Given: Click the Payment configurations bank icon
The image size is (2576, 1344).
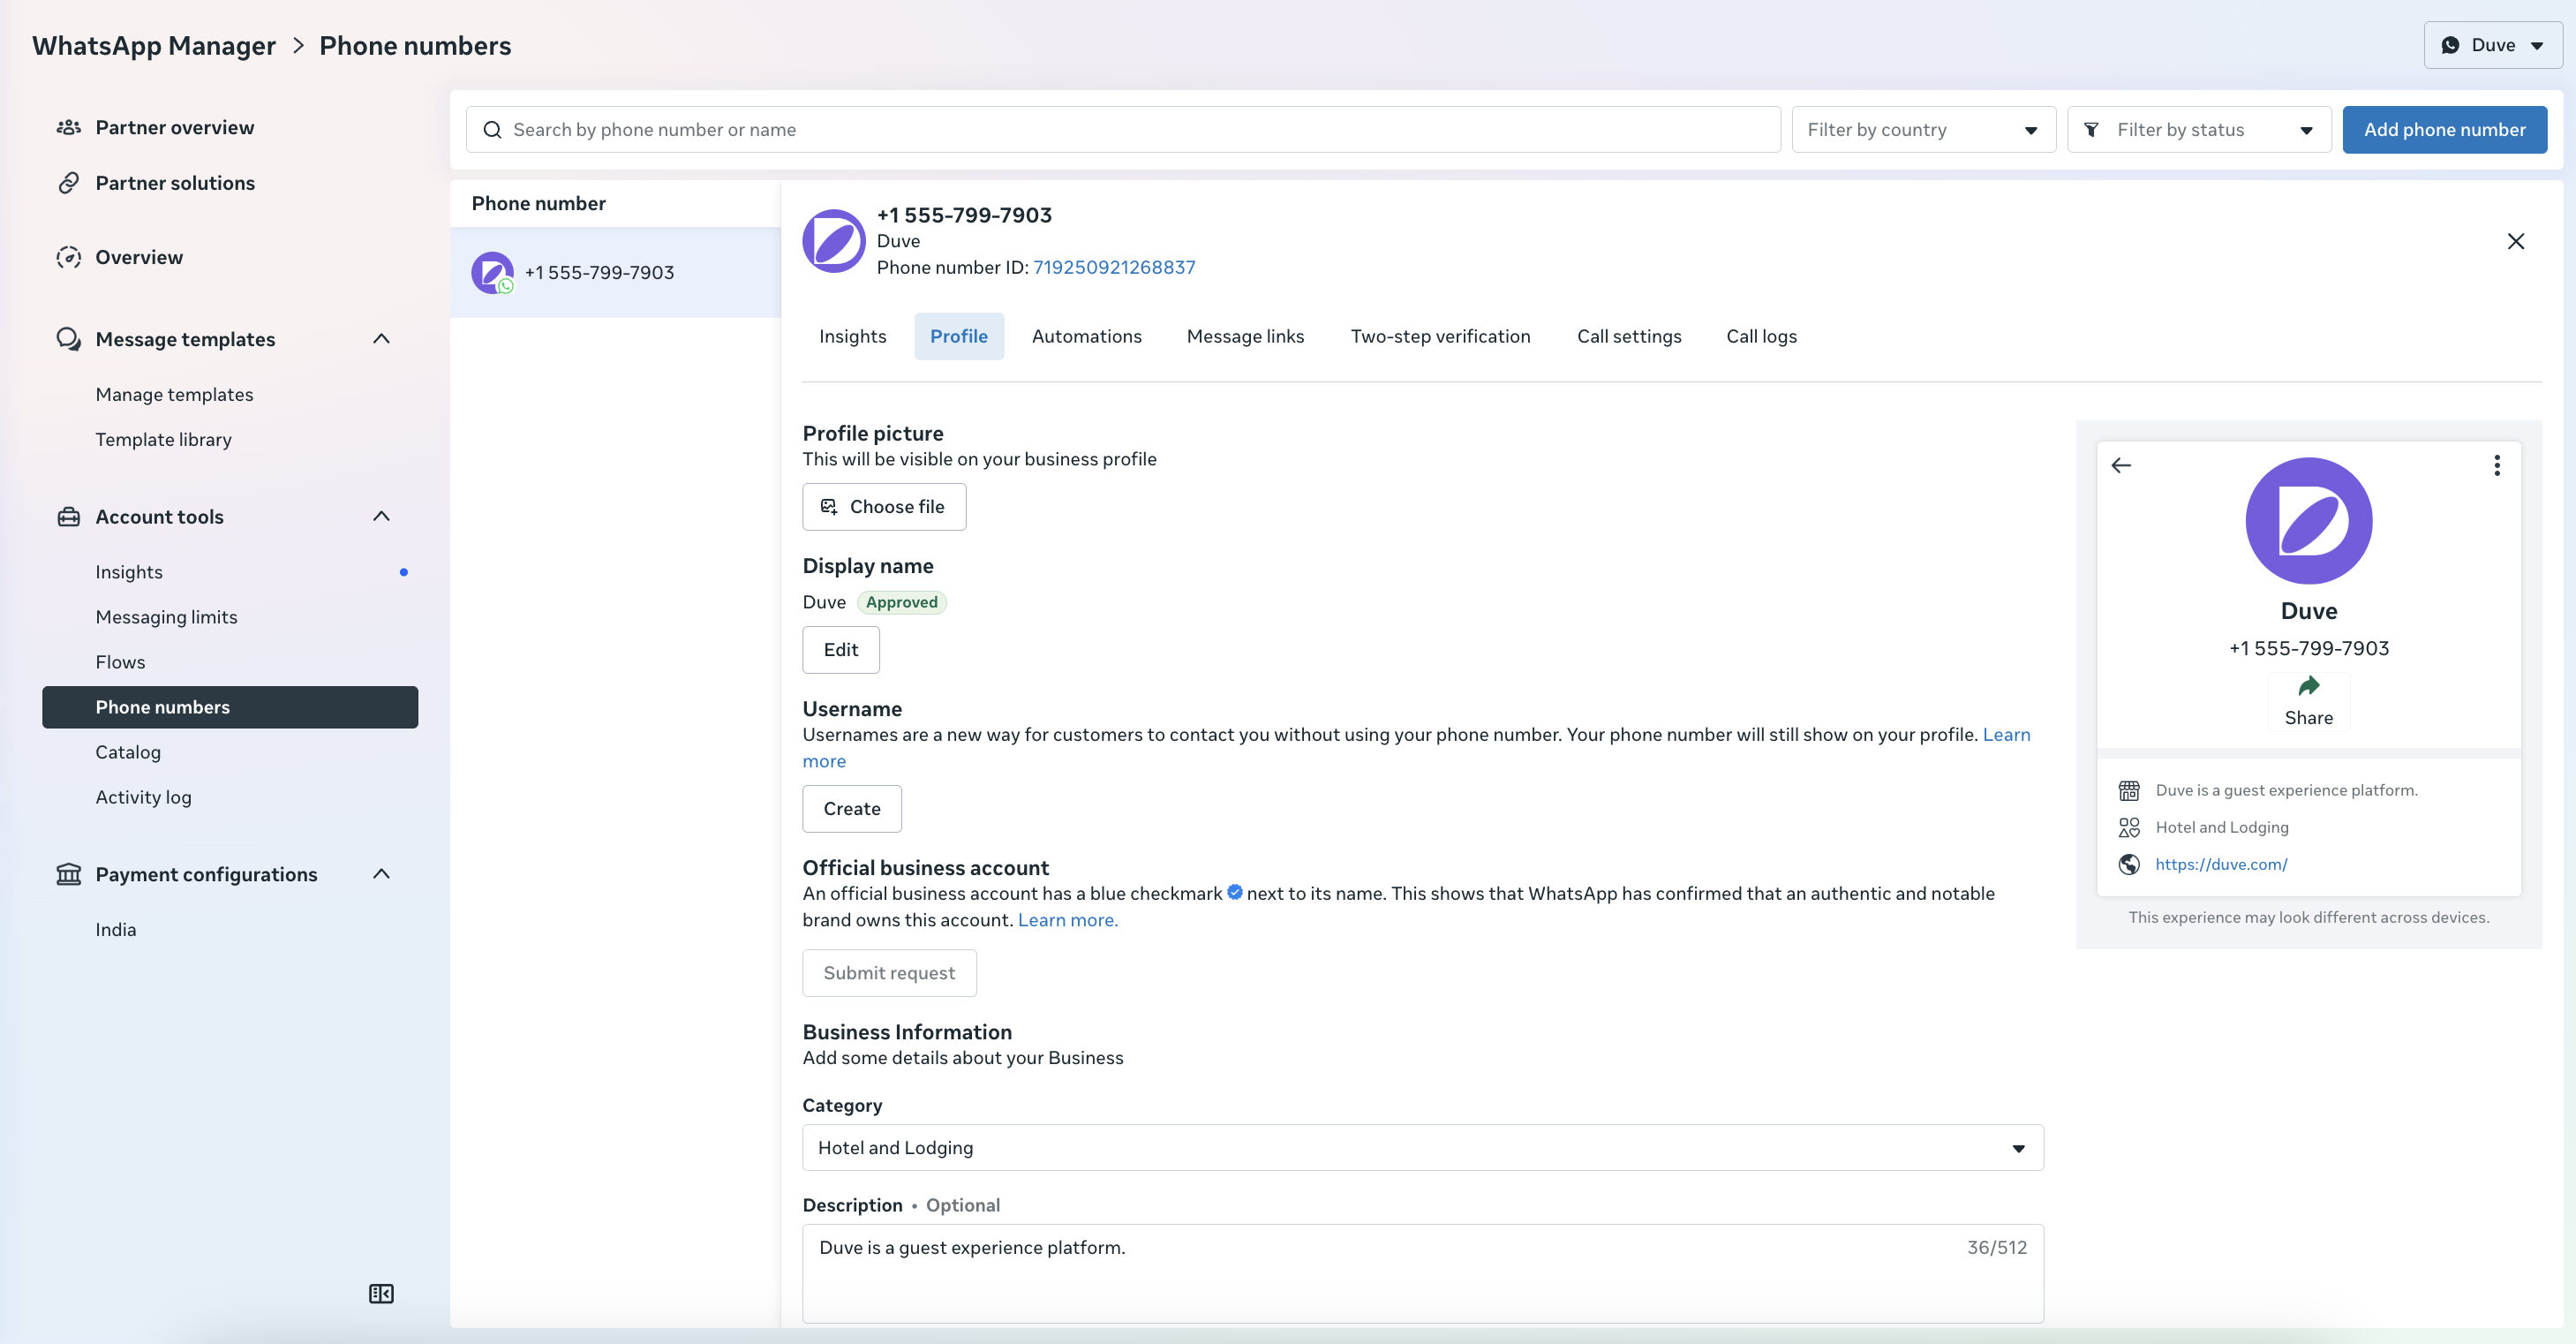Looking at the screenshot, I should (68, 874).
